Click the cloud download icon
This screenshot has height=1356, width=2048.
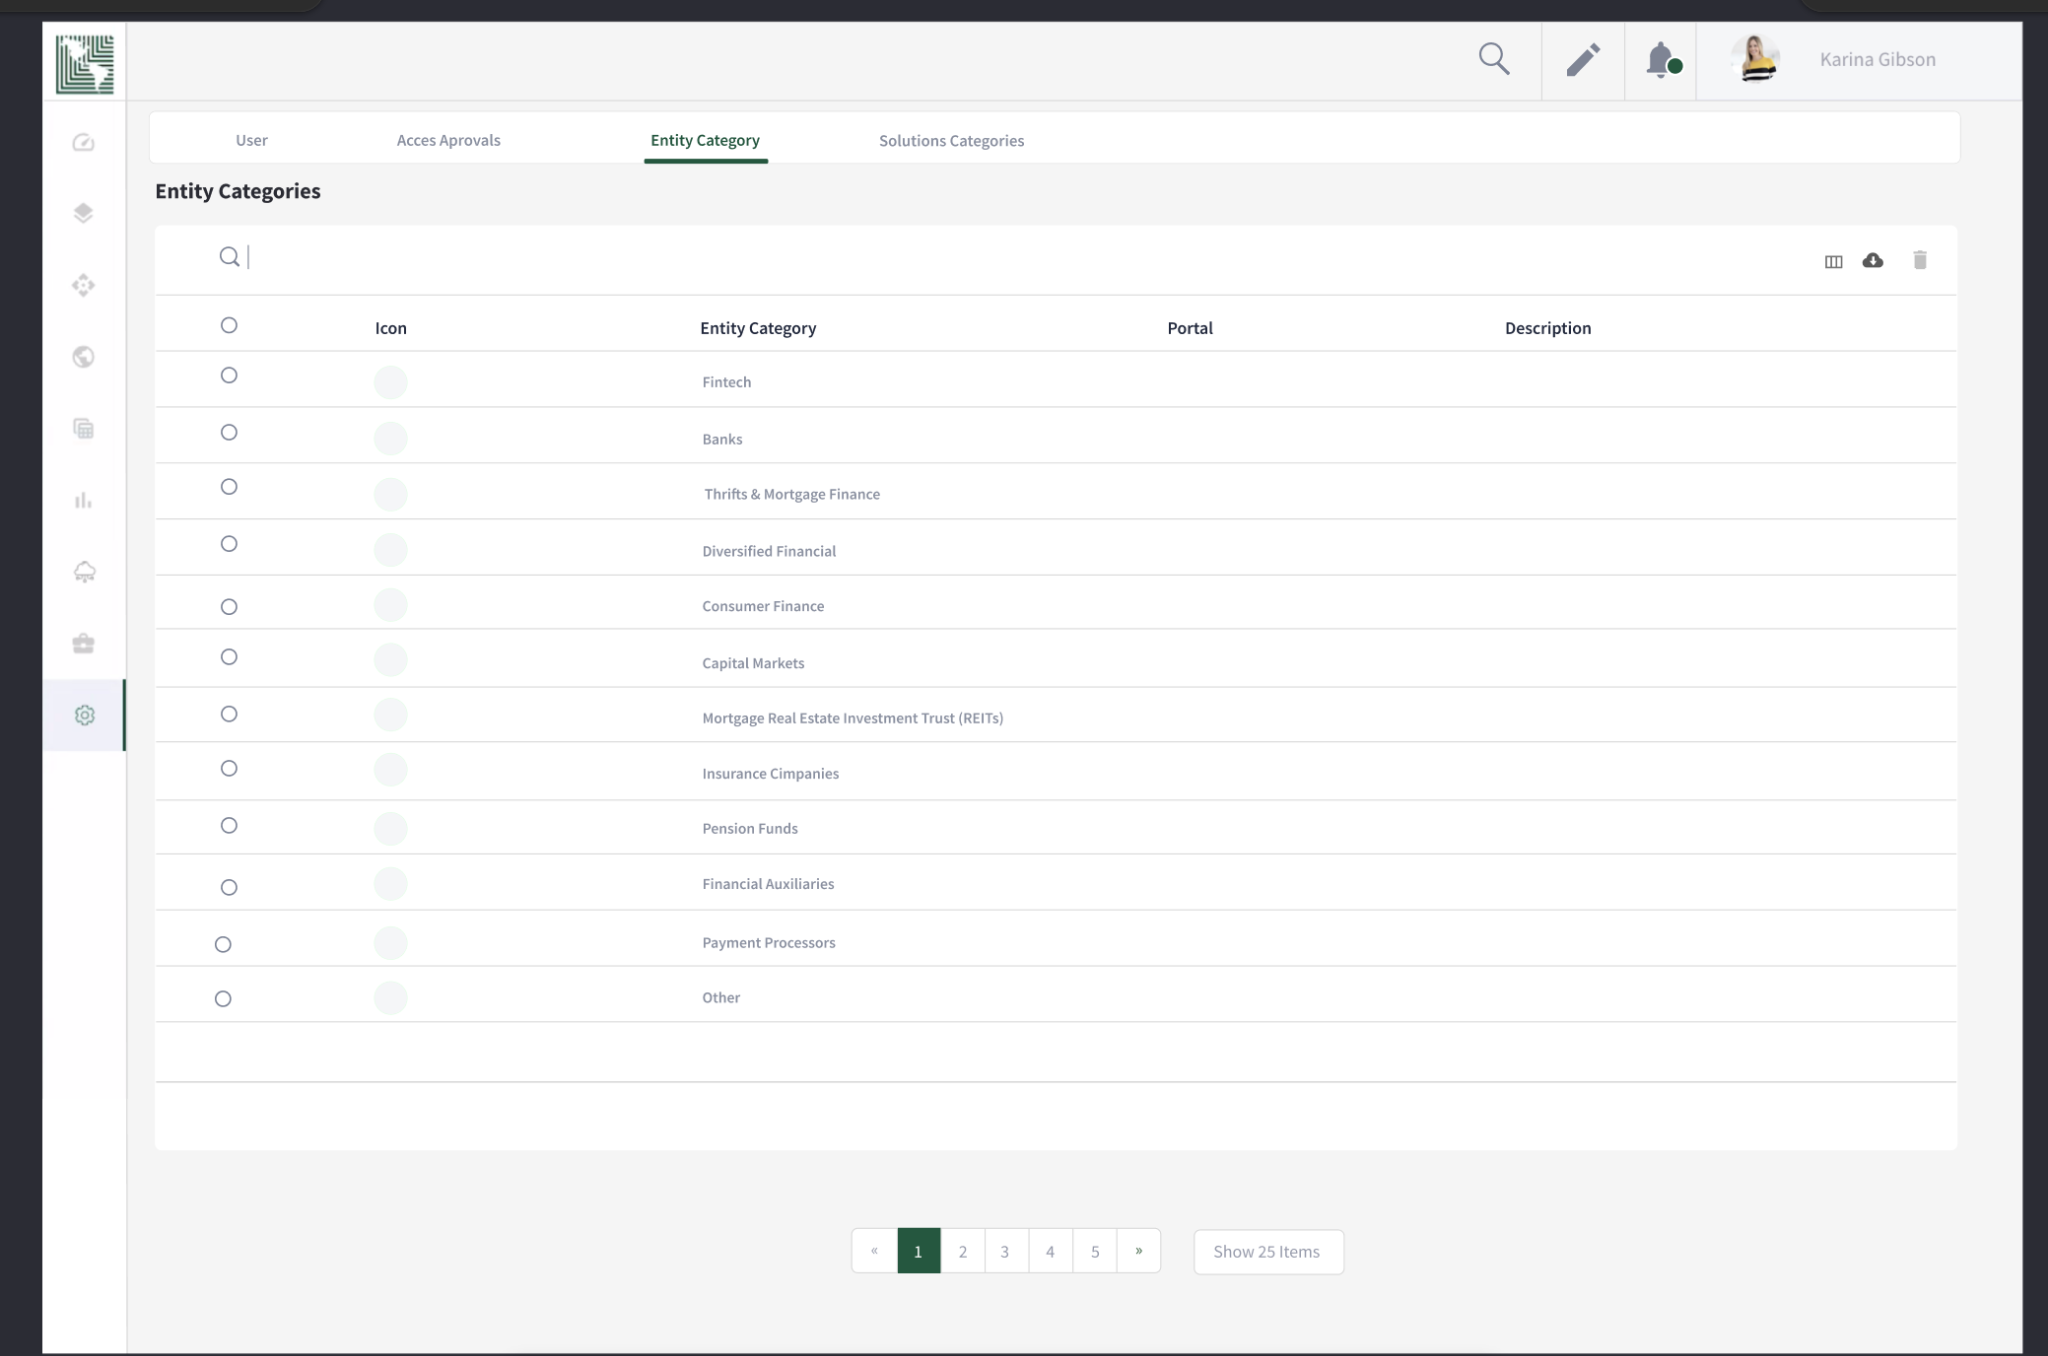[x=1873, y=260]
